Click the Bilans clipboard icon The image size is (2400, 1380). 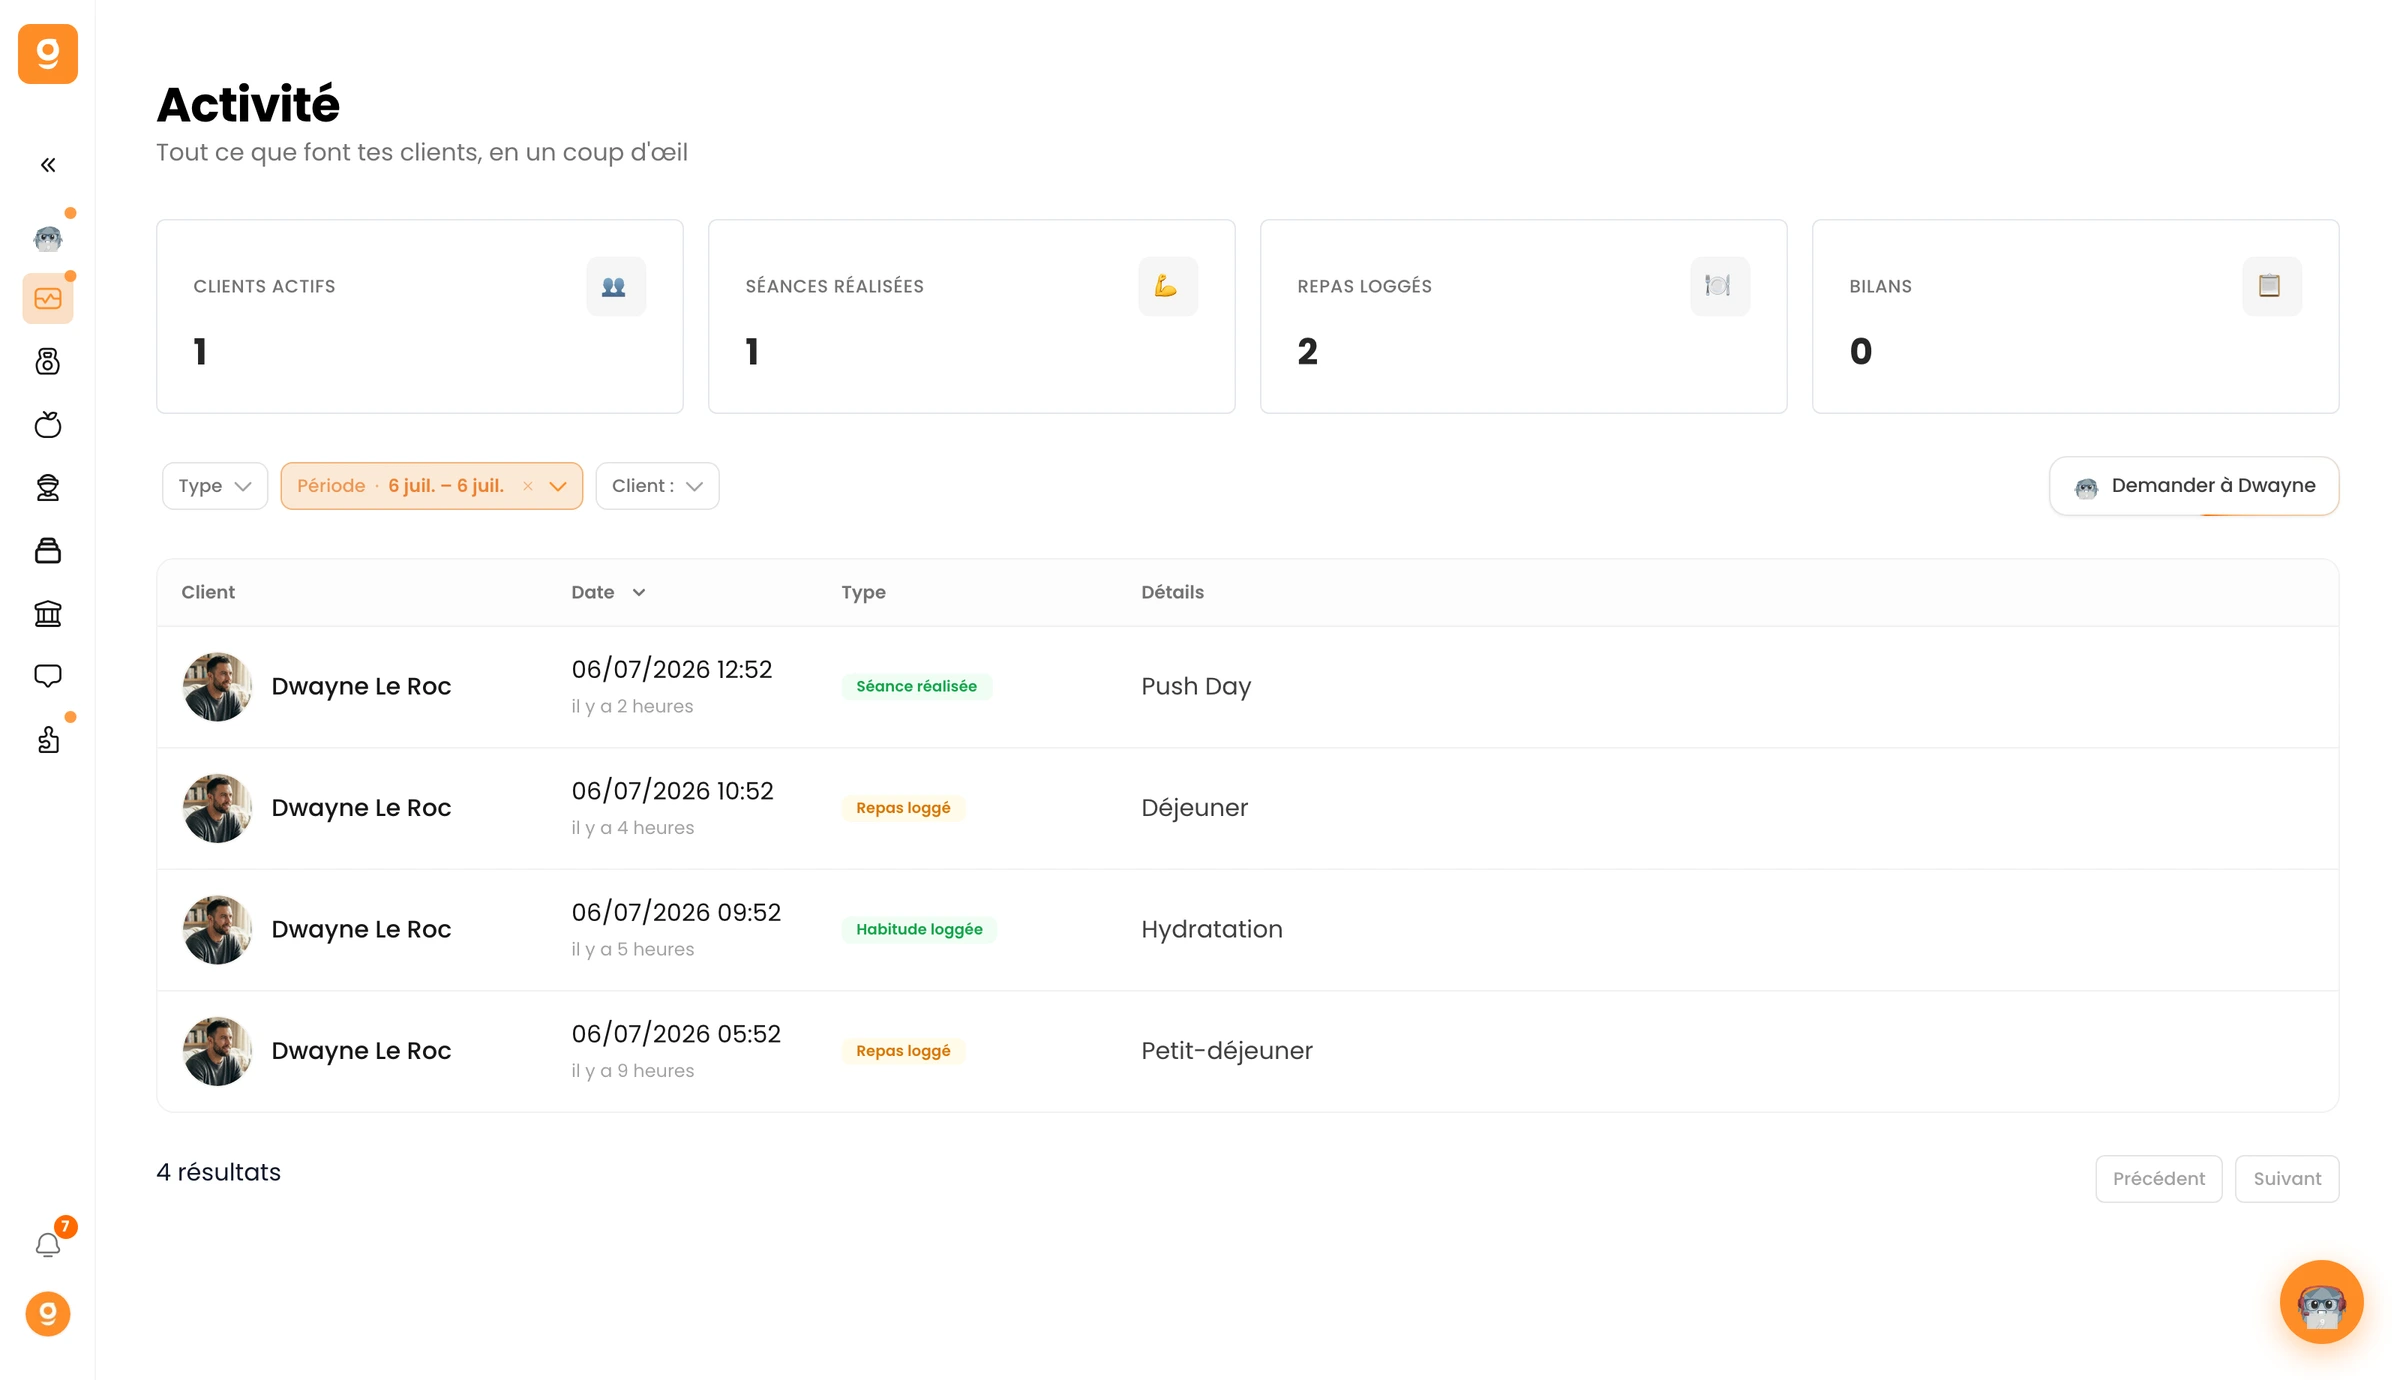point(2272,287)
